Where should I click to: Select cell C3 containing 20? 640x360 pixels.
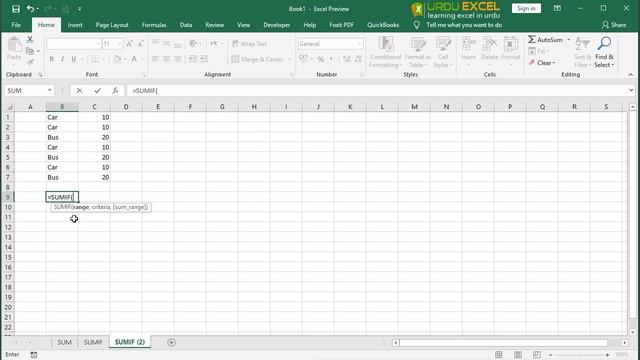[x=94, y=137]
